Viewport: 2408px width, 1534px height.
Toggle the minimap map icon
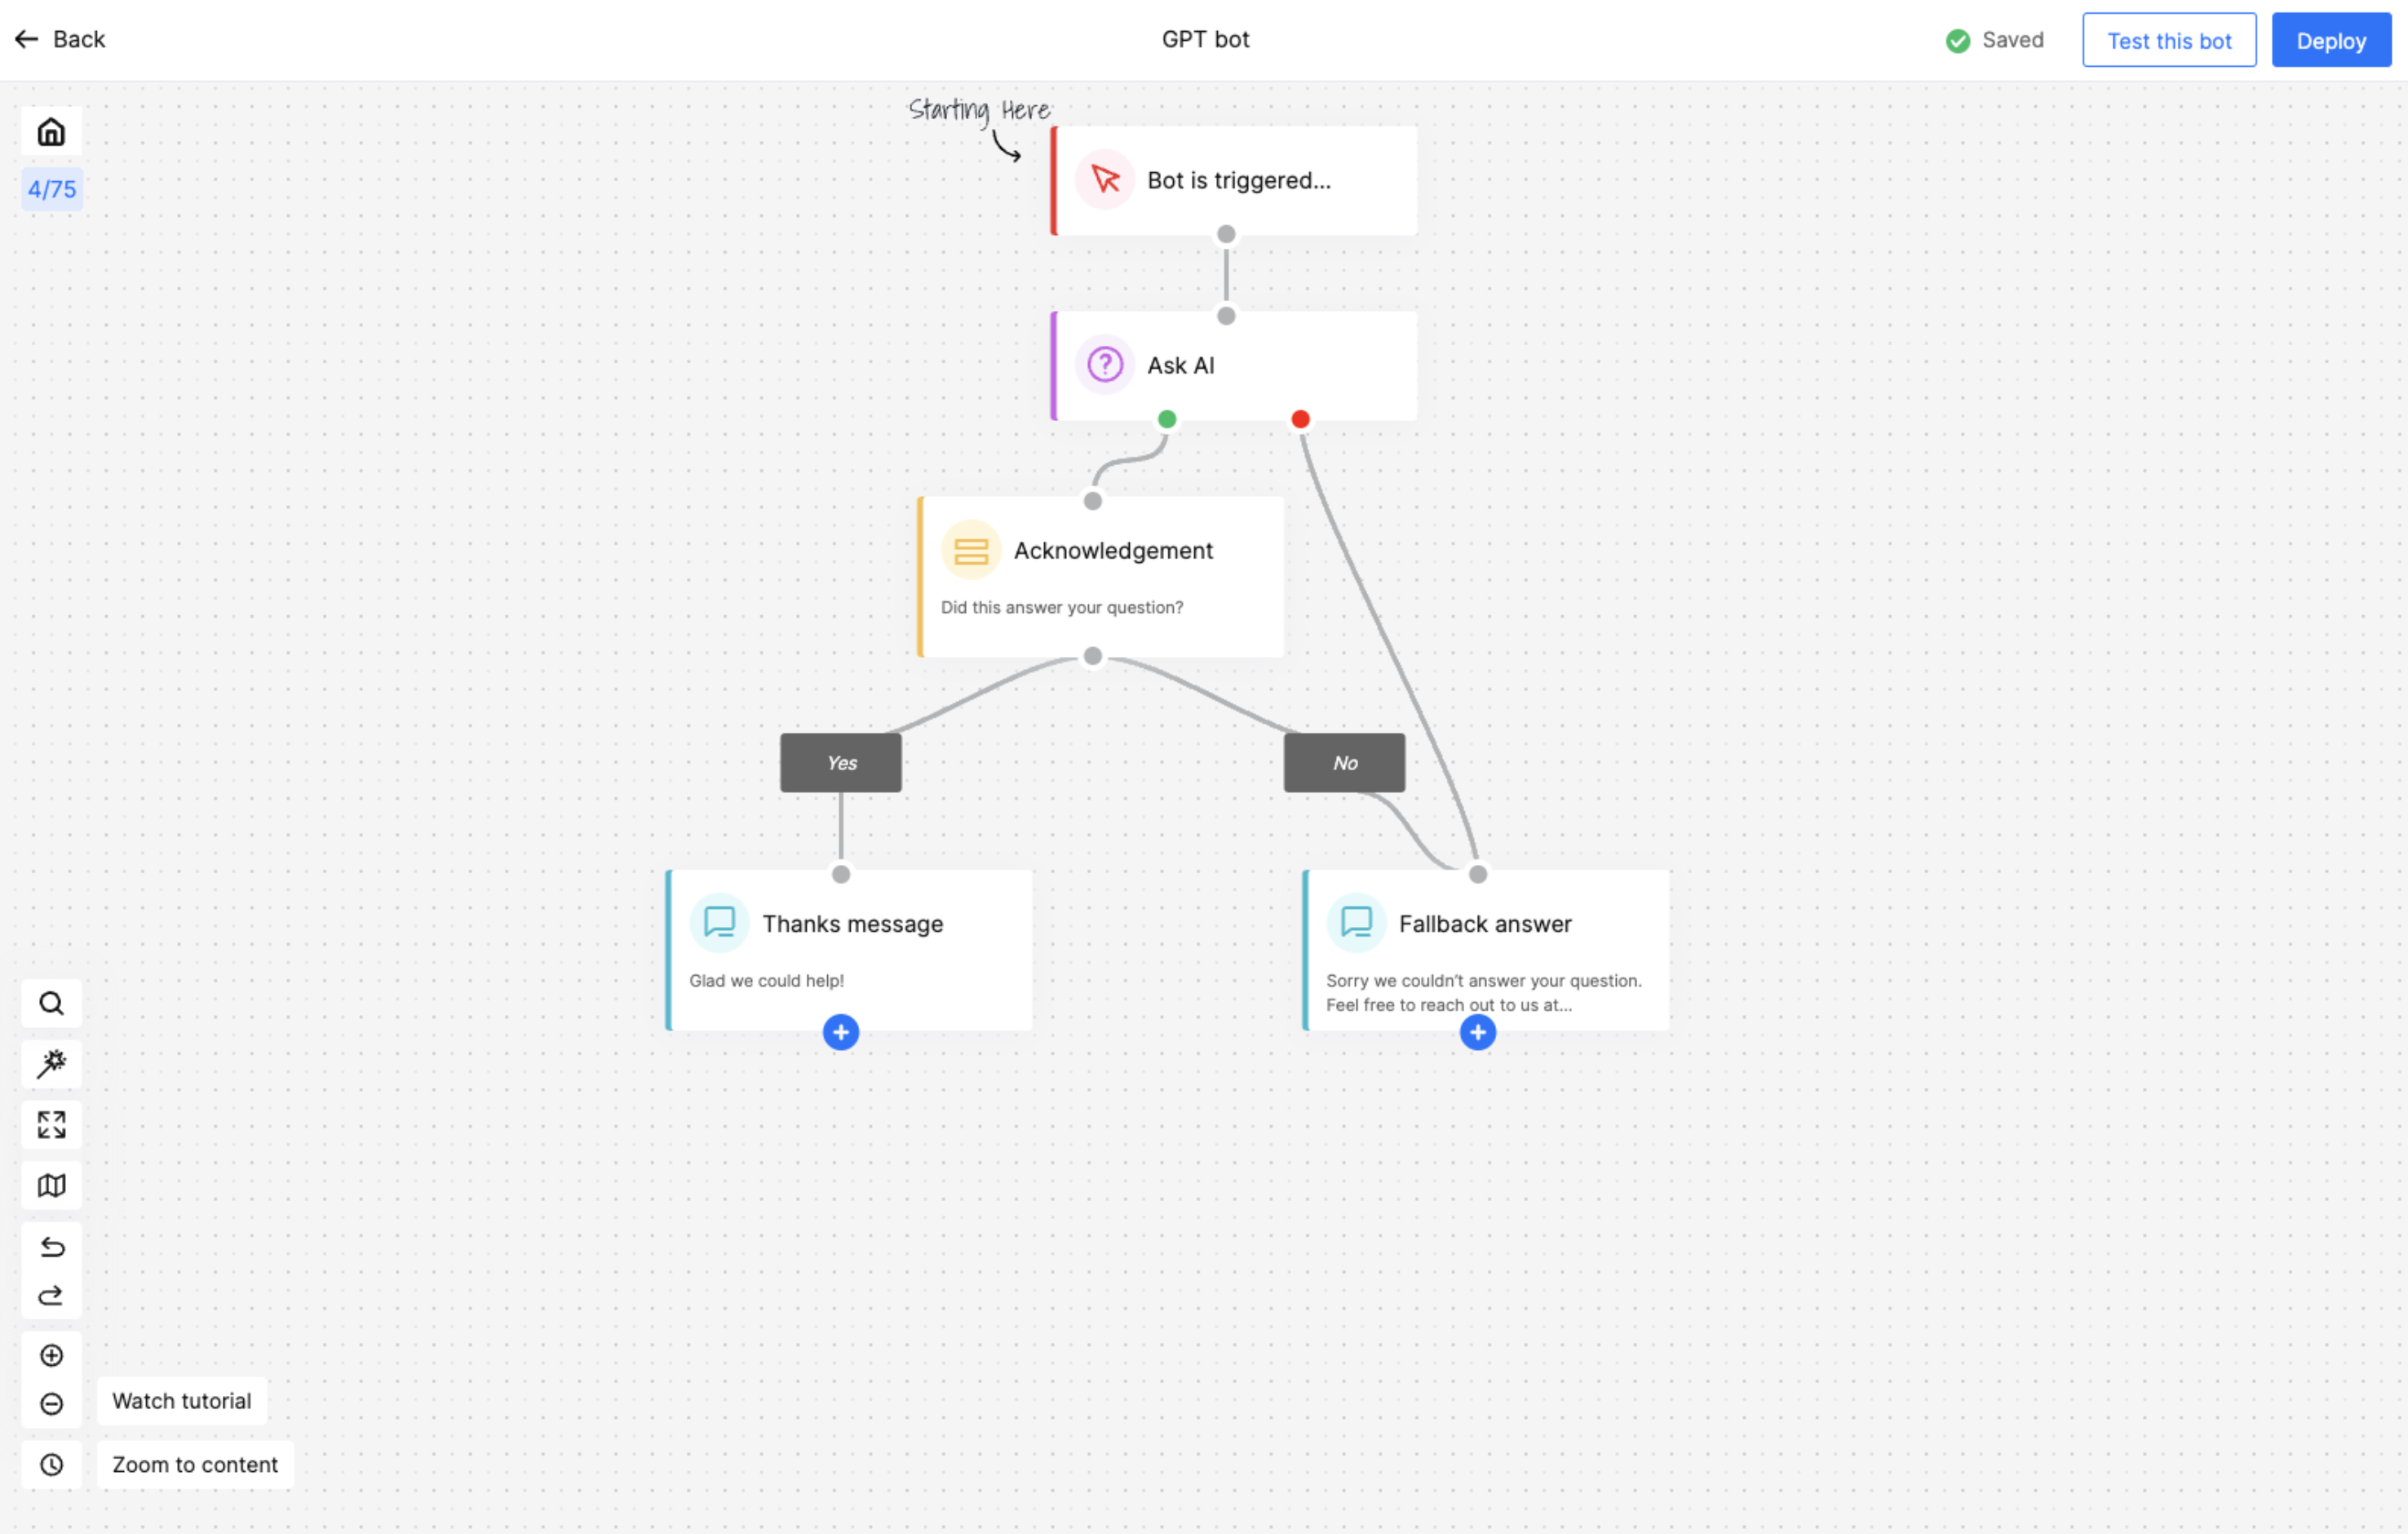[x=51, y=1186]
